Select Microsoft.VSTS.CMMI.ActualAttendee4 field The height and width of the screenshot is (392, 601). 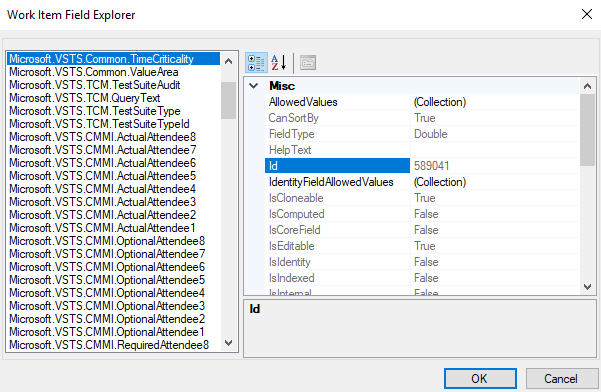(114, 189)
